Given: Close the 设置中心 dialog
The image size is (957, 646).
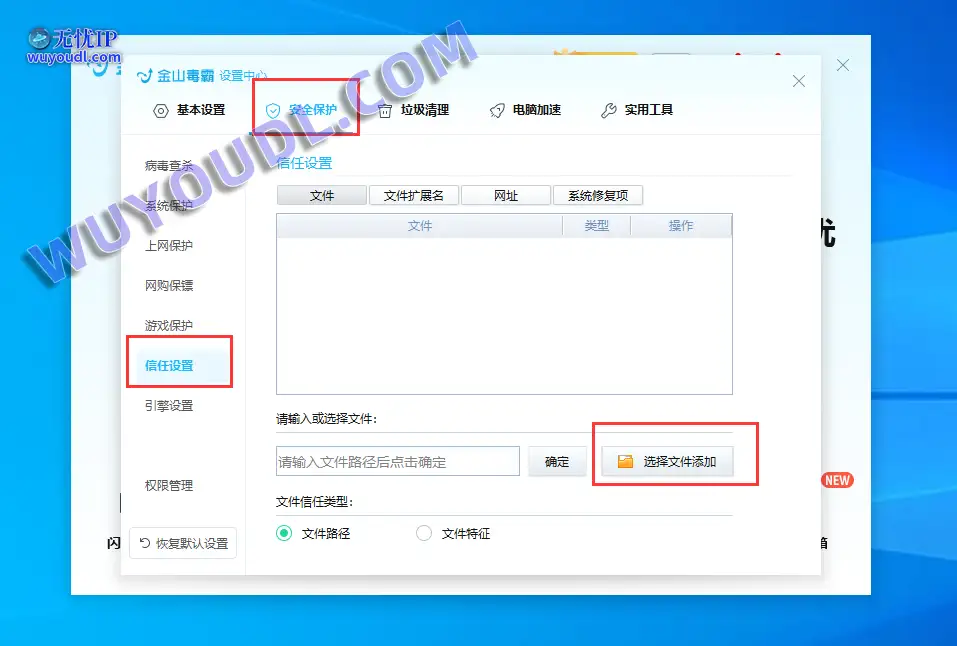Looking at the screenshot, I should pos(798,82).
